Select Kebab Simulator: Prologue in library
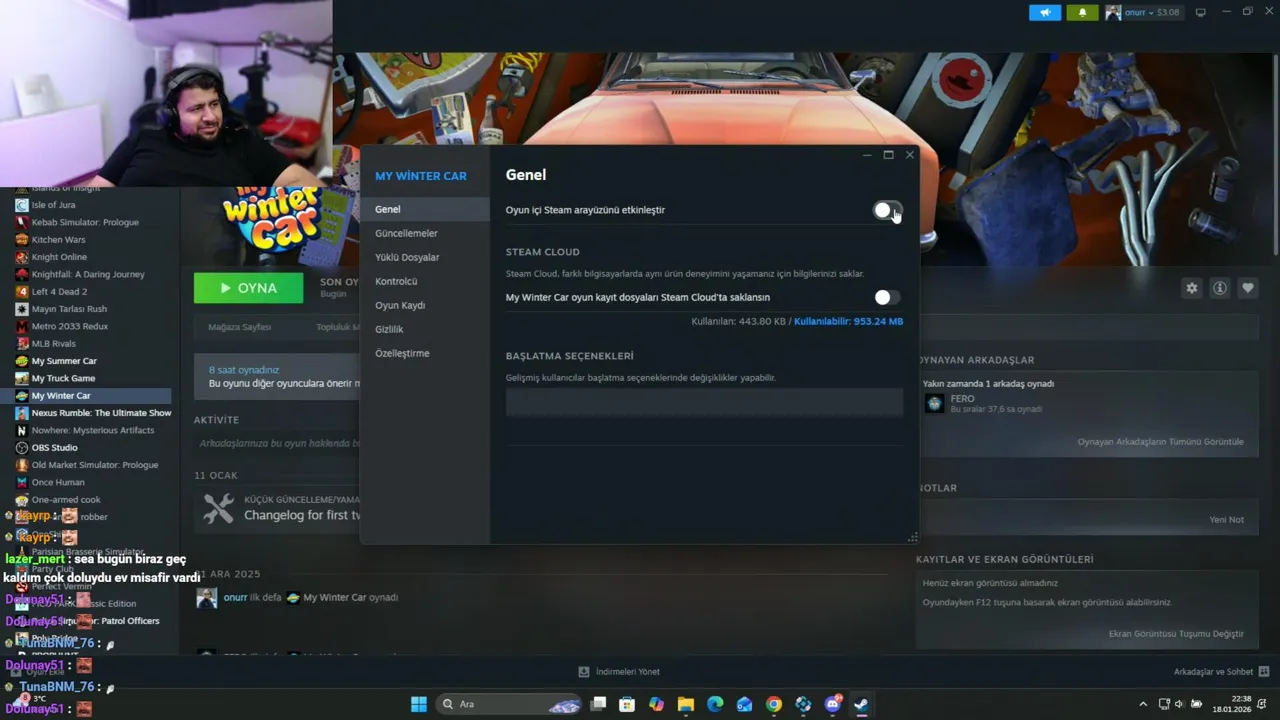The height and width of the screenshot is (720, 1280). point(85,222)
